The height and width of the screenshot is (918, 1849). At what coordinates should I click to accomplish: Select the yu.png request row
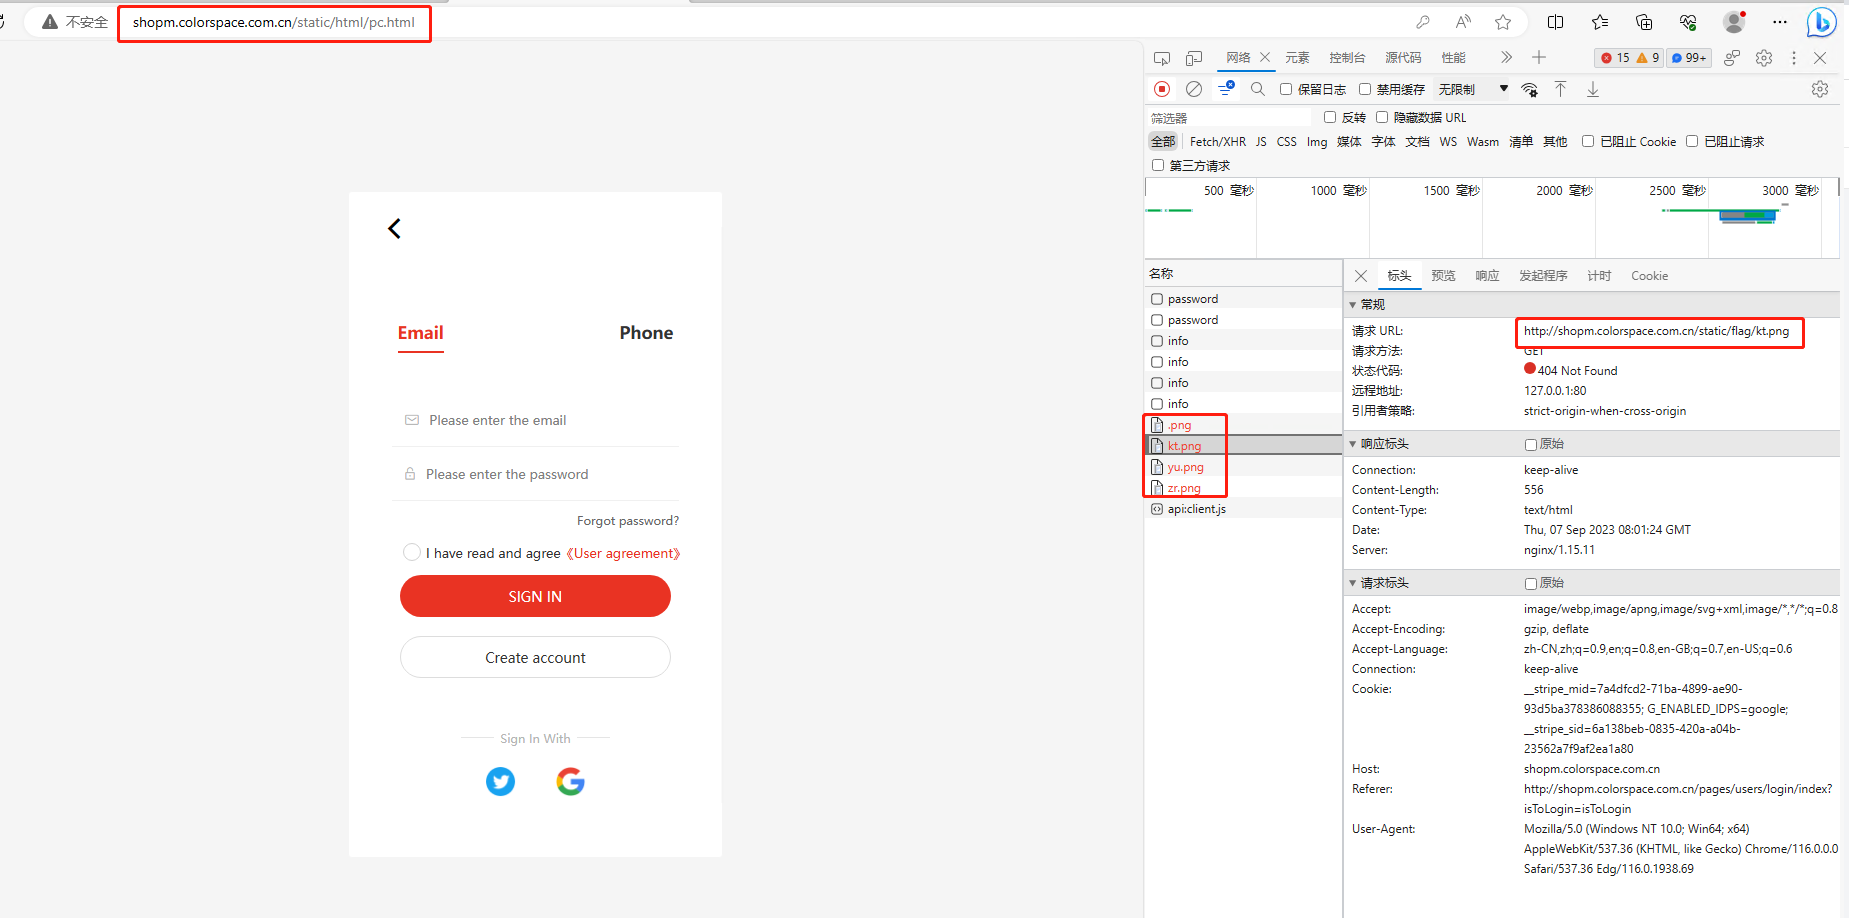1243,467
